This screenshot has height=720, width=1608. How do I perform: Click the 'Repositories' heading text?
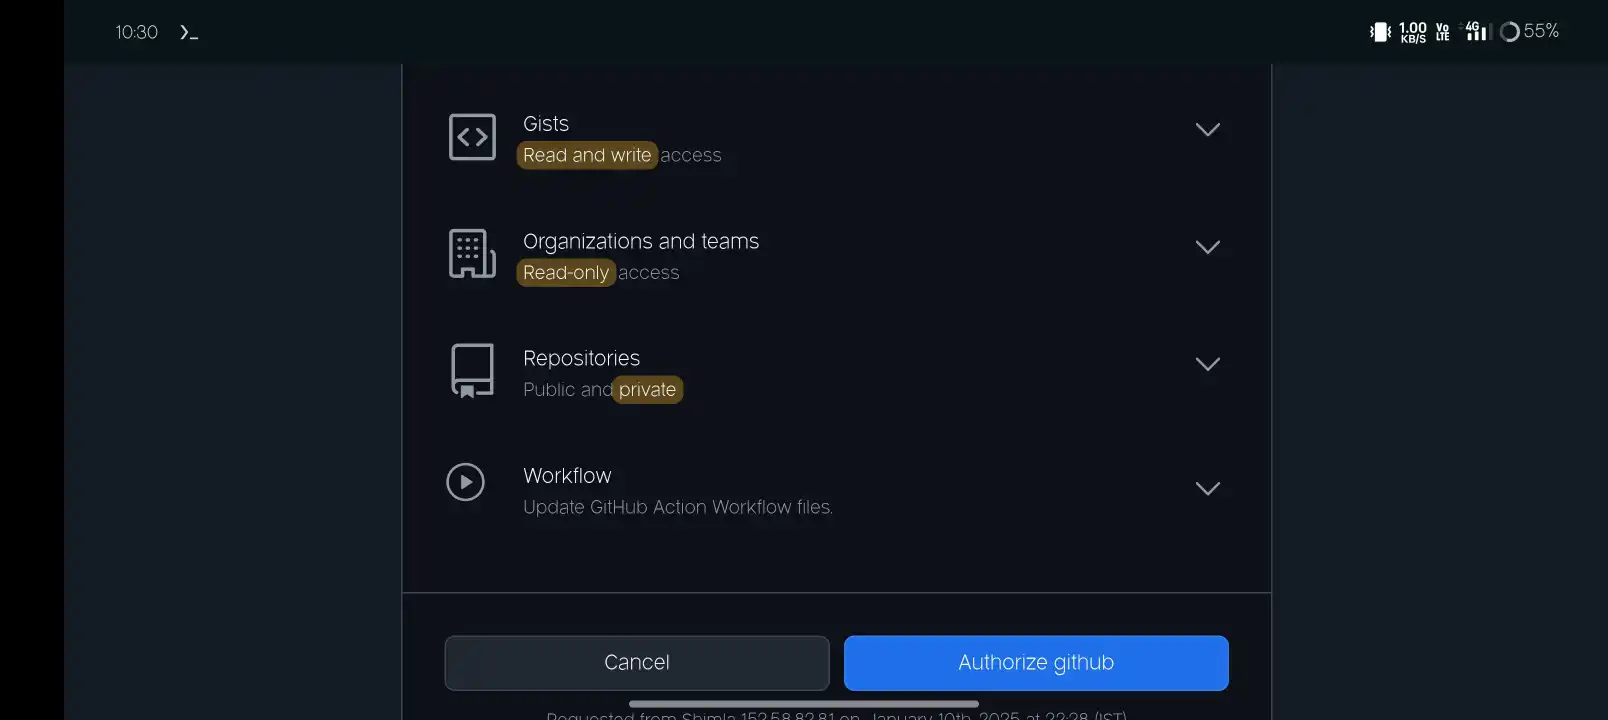point(581,358)
